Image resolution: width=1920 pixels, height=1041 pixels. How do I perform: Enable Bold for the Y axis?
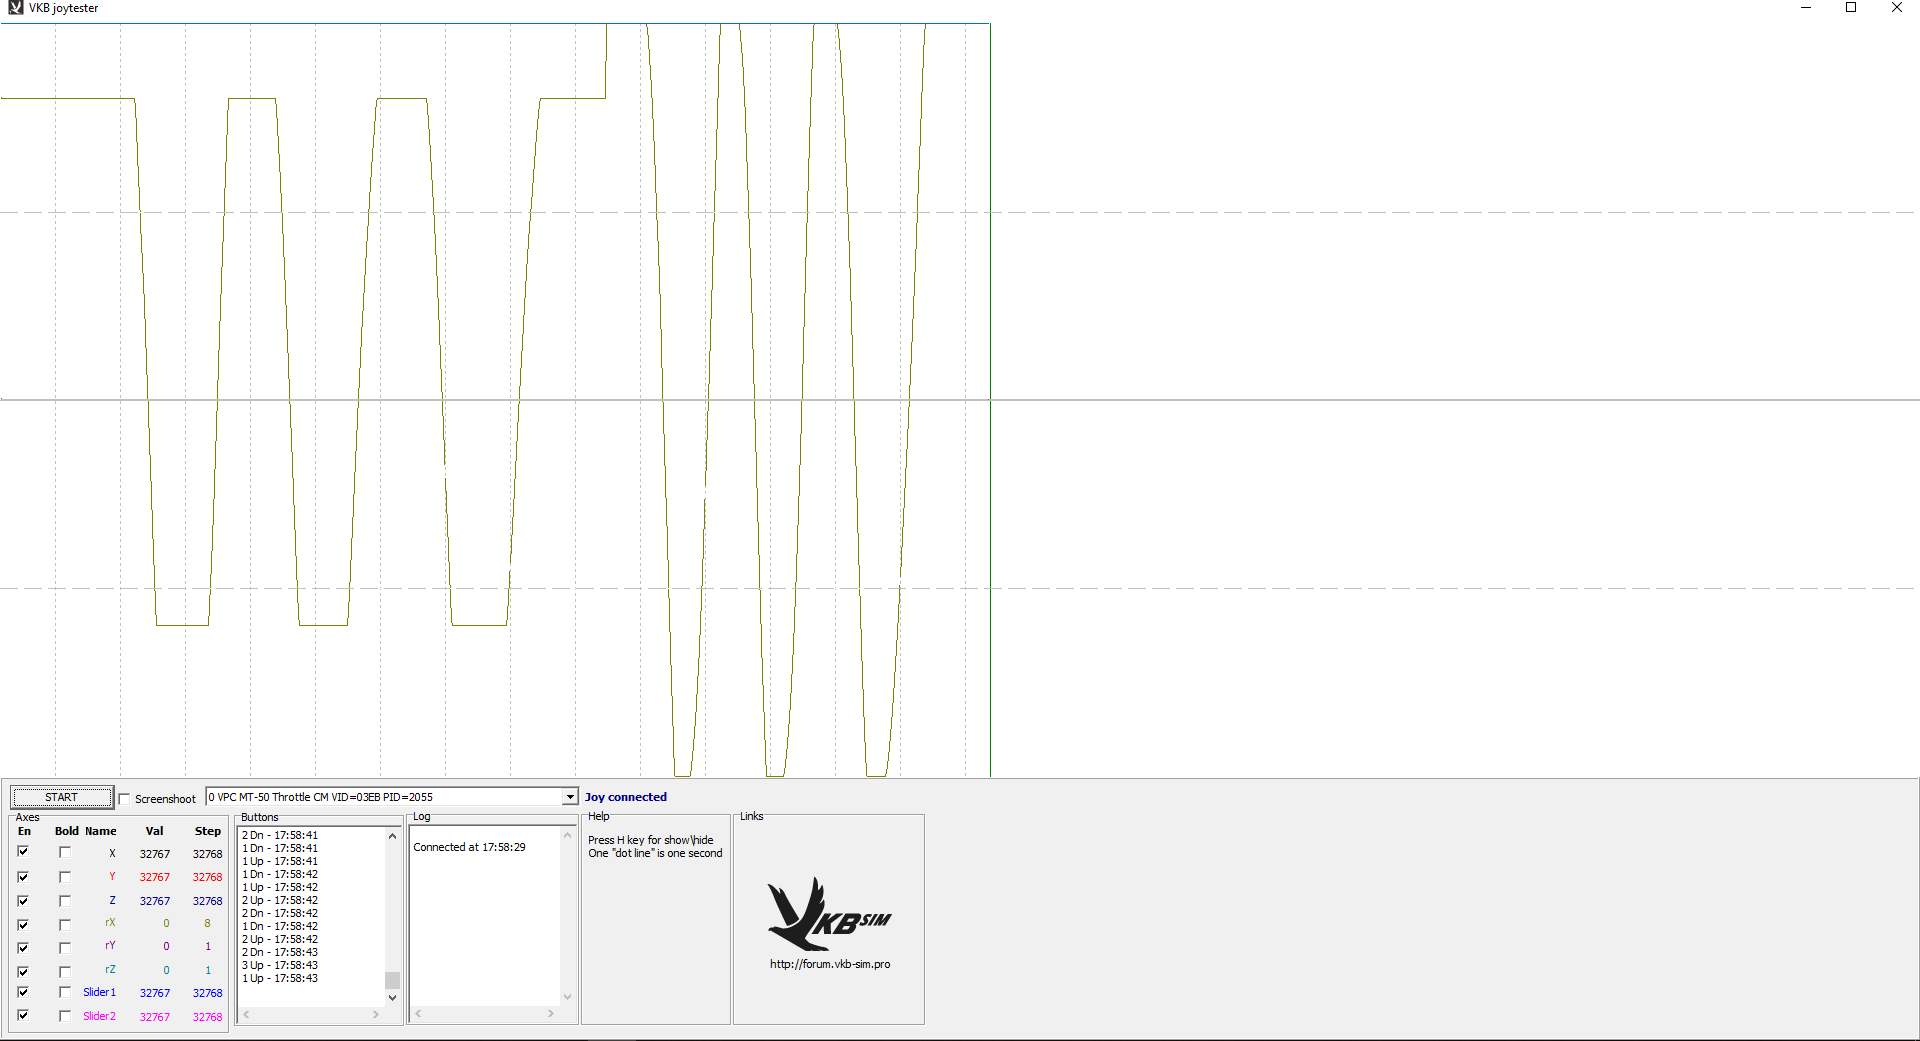point(65,877)
